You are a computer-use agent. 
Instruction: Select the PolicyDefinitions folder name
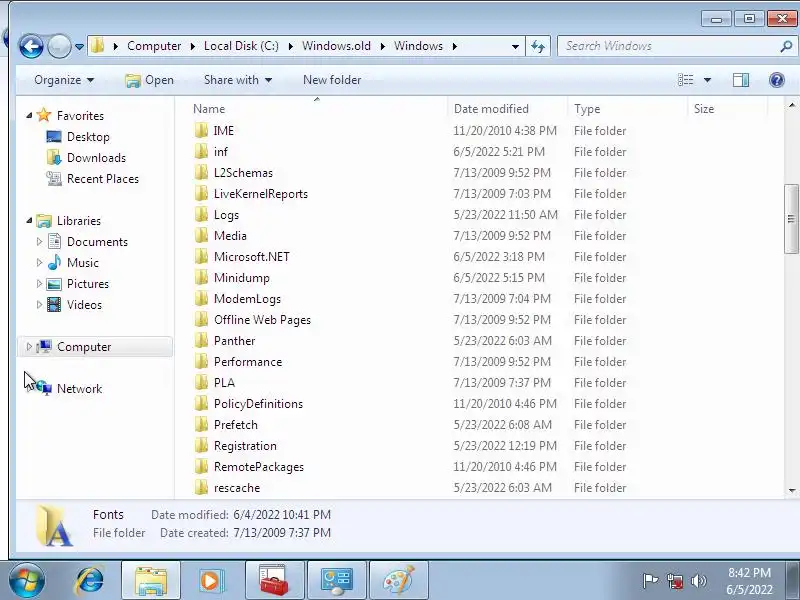pos(258,404)
